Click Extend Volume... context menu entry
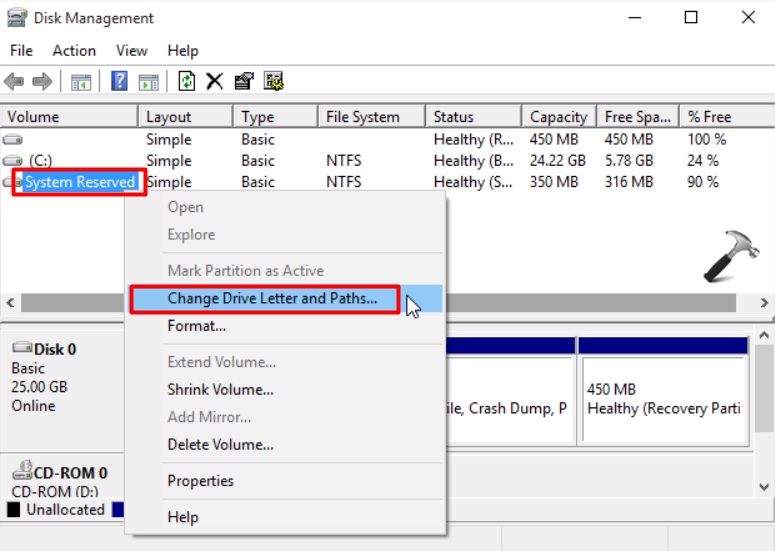This screenshot has height=551, width=775. tap(286, 362)
